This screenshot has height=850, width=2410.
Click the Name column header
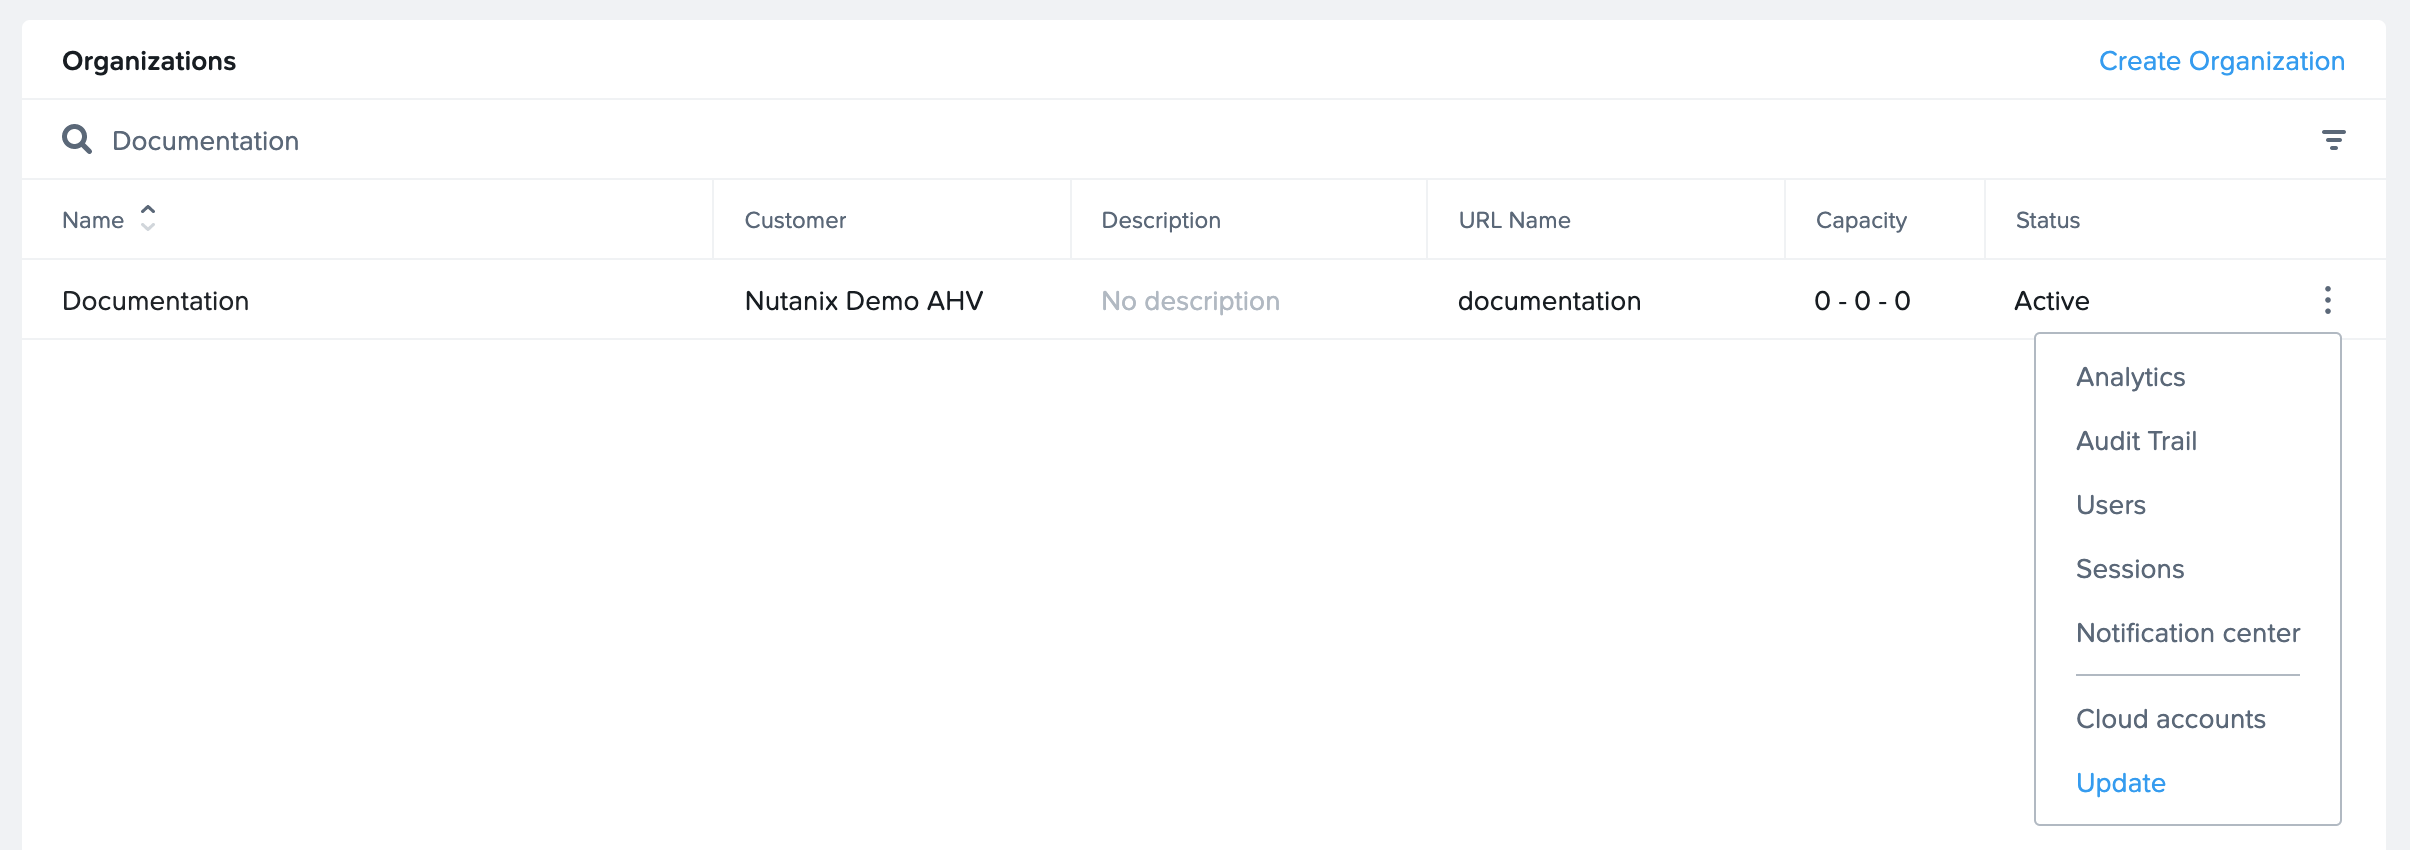pos(93,220)
